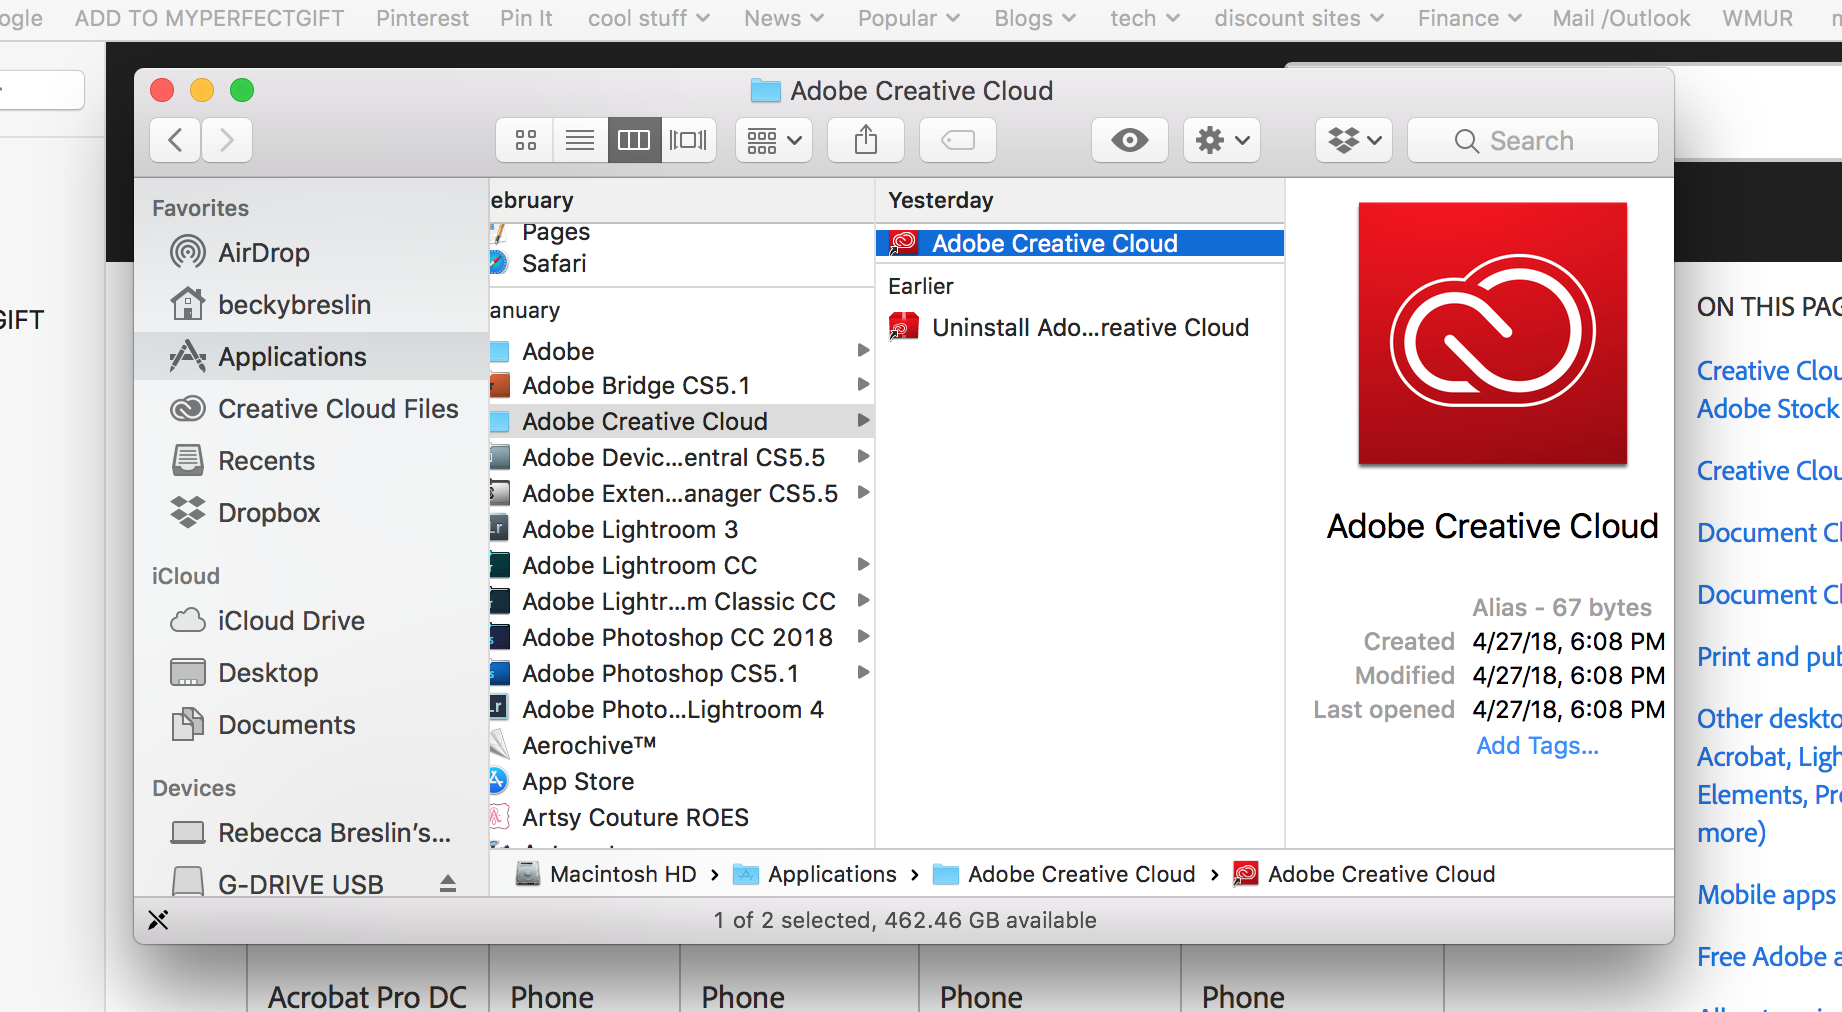
Task: Select Aerochive in the applications list
Action: 682,745
